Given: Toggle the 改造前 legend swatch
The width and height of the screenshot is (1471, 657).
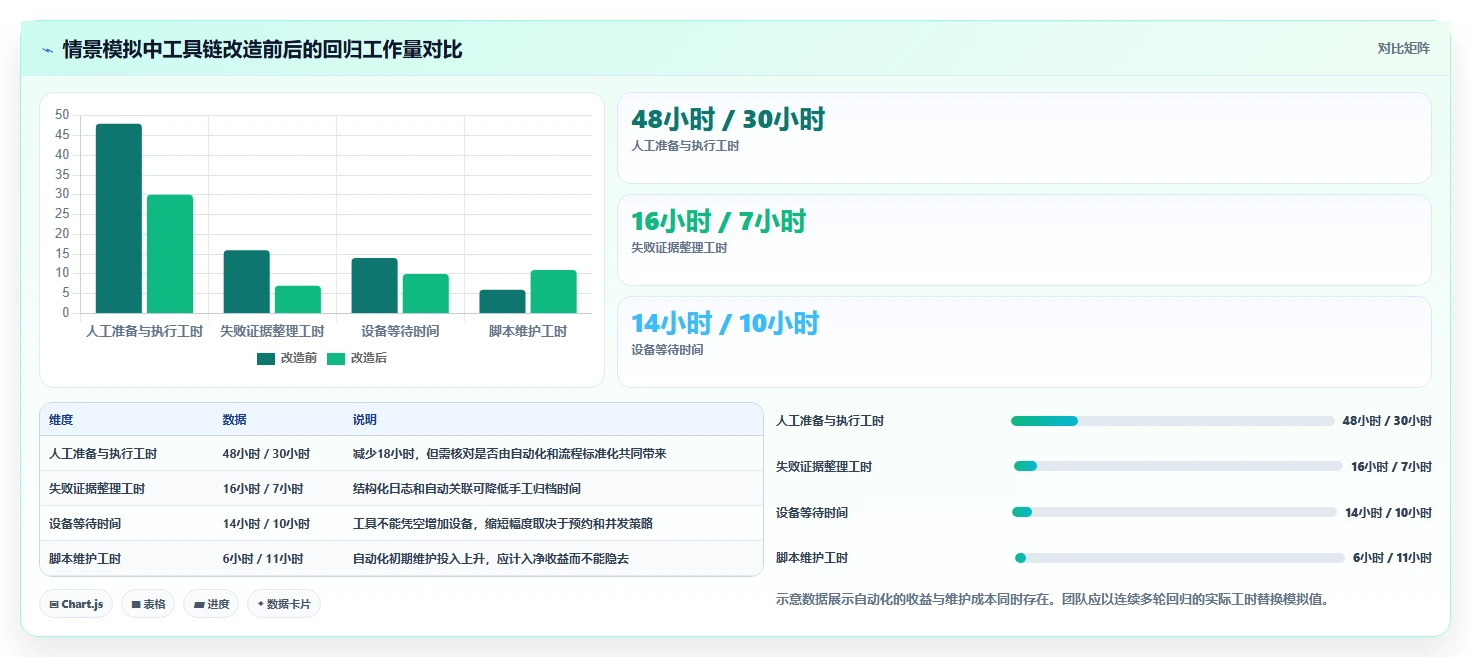Looking at the screenshot, I should [266, 358].
